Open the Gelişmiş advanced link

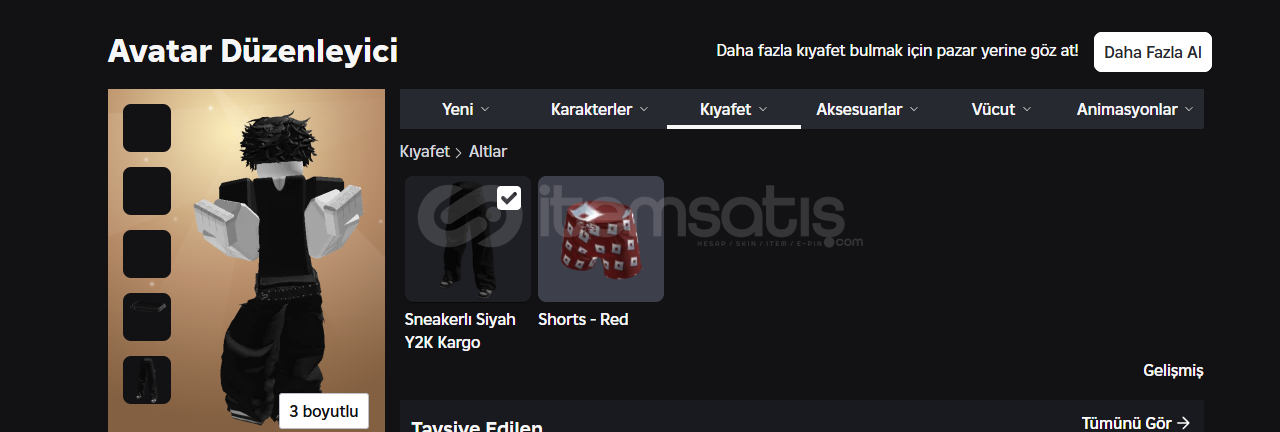coord(1173,371)
